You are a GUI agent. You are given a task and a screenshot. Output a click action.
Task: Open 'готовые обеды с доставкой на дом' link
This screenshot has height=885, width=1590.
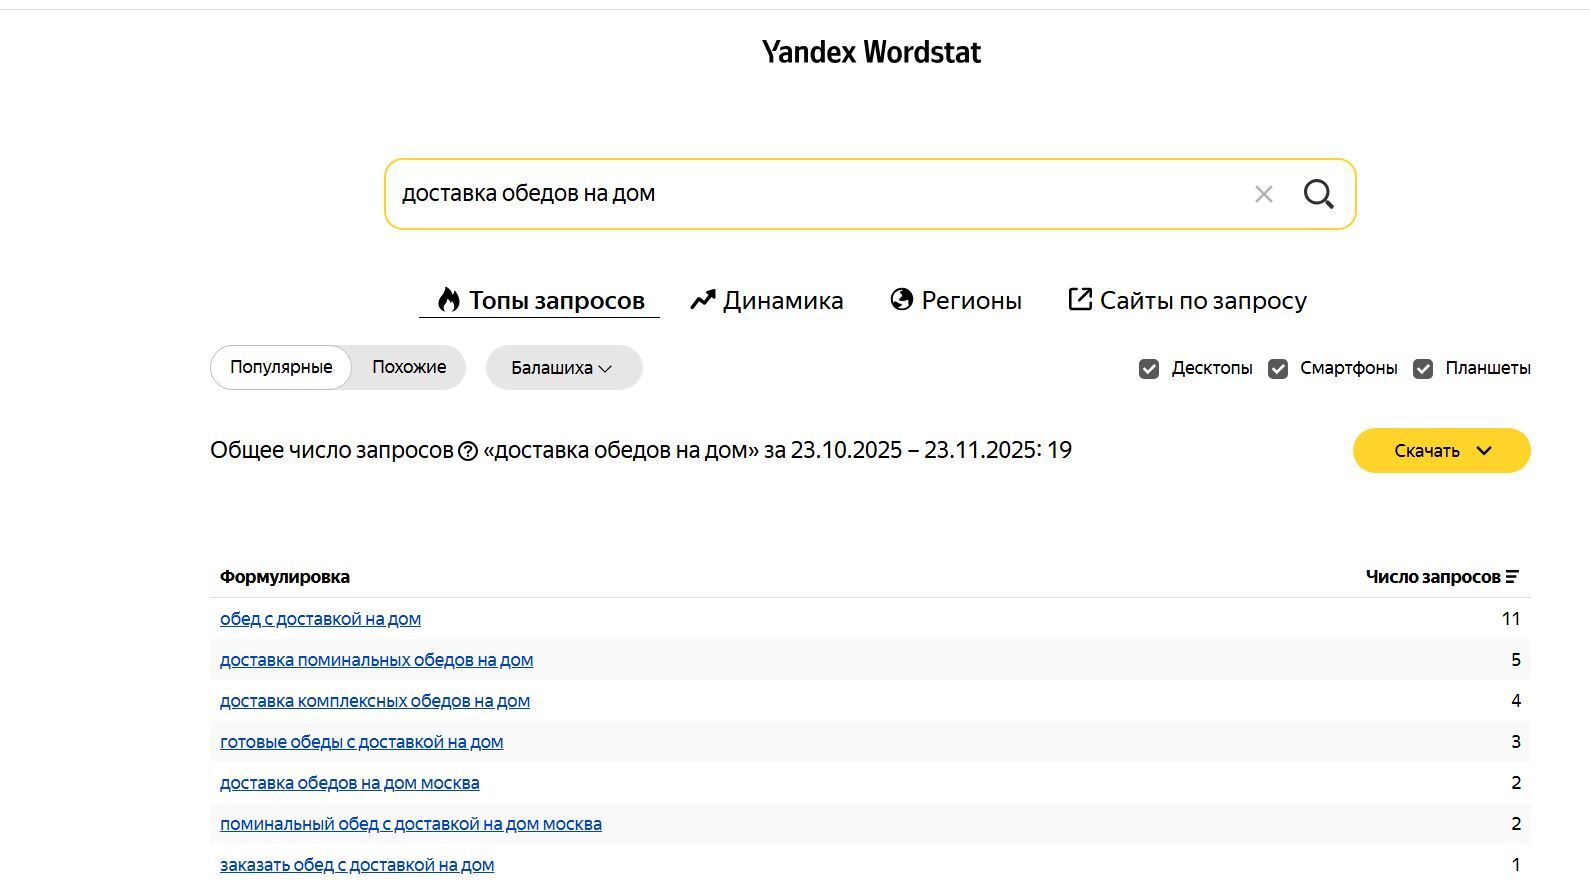pos(361,742)
